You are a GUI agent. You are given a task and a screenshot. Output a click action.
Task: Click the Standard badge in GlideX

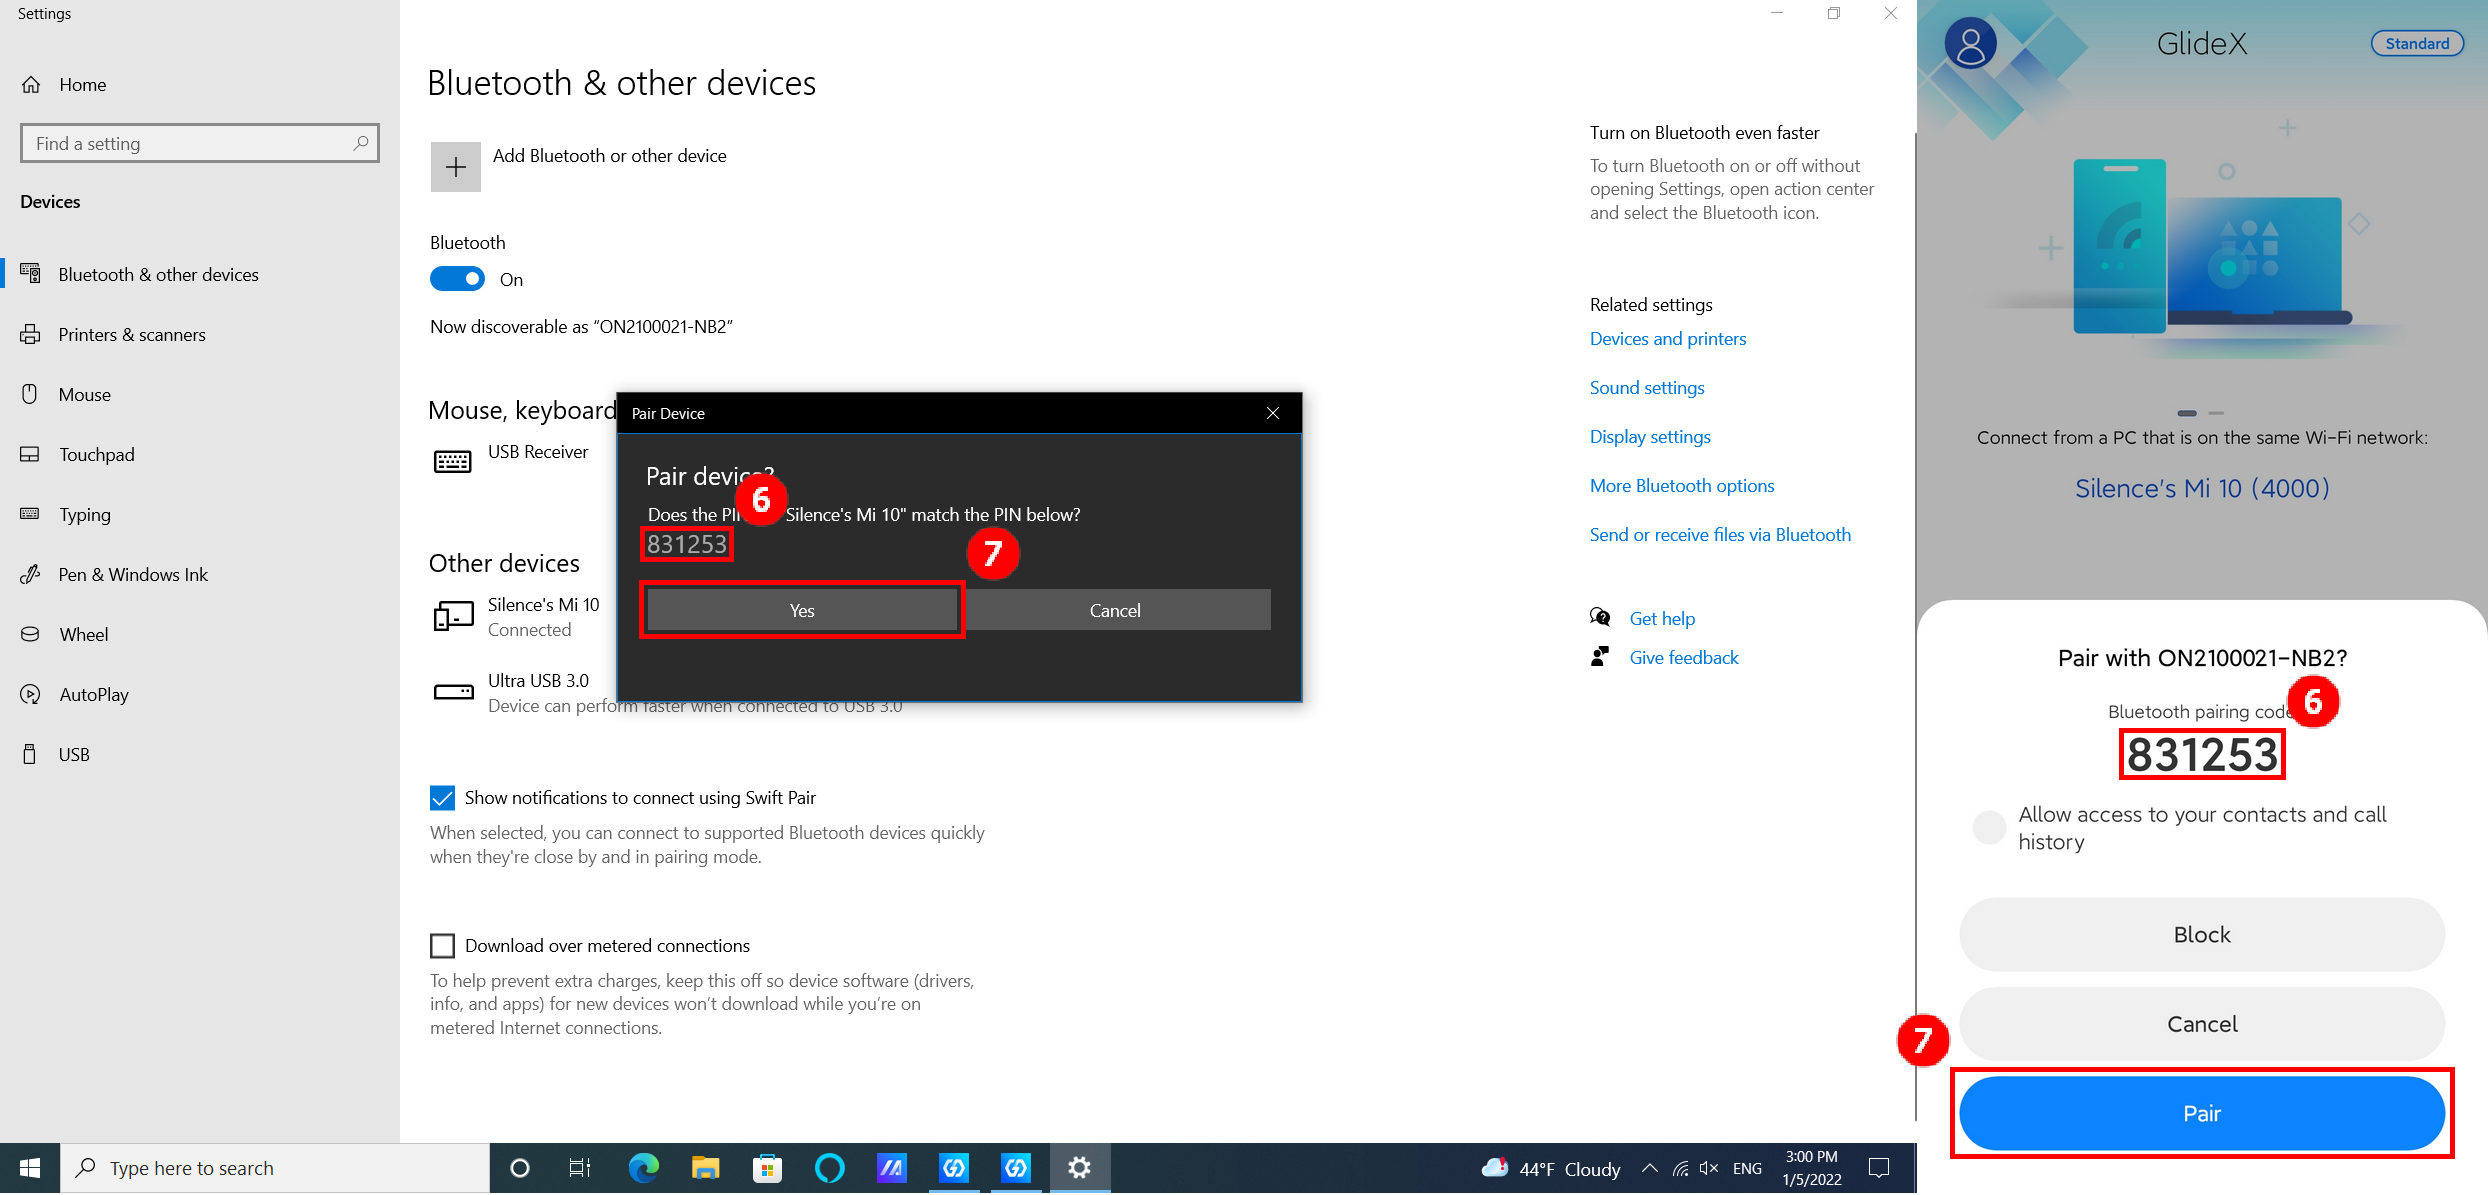pos(2417,43)
